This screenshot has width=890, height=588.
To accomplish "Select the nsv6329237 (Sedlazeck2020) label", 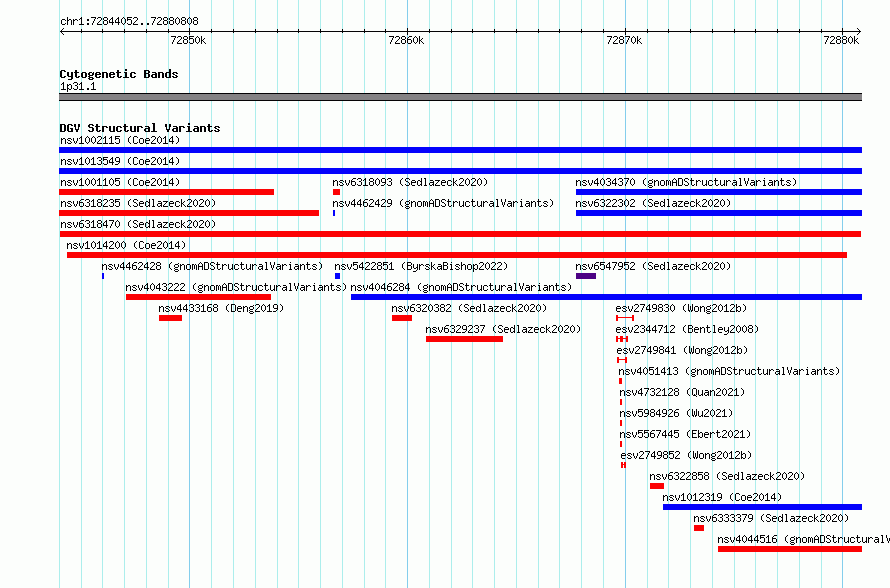I will [x=503, y=329].
